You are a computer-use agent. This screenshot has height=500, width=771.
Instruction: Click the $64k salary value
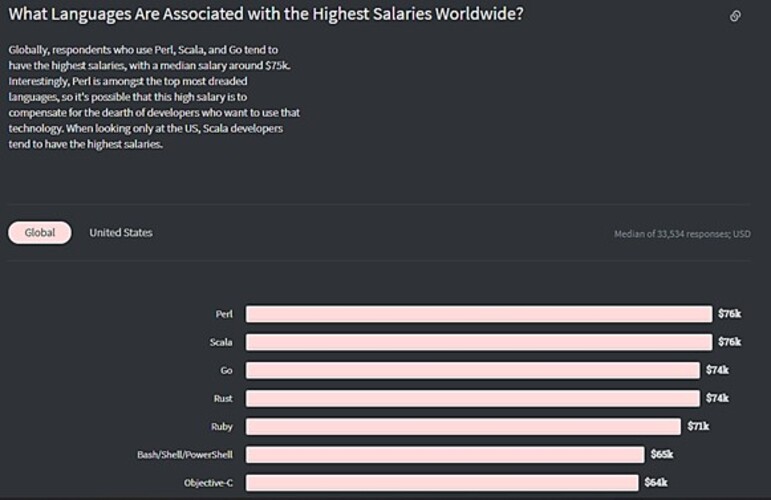click(655, 482)
